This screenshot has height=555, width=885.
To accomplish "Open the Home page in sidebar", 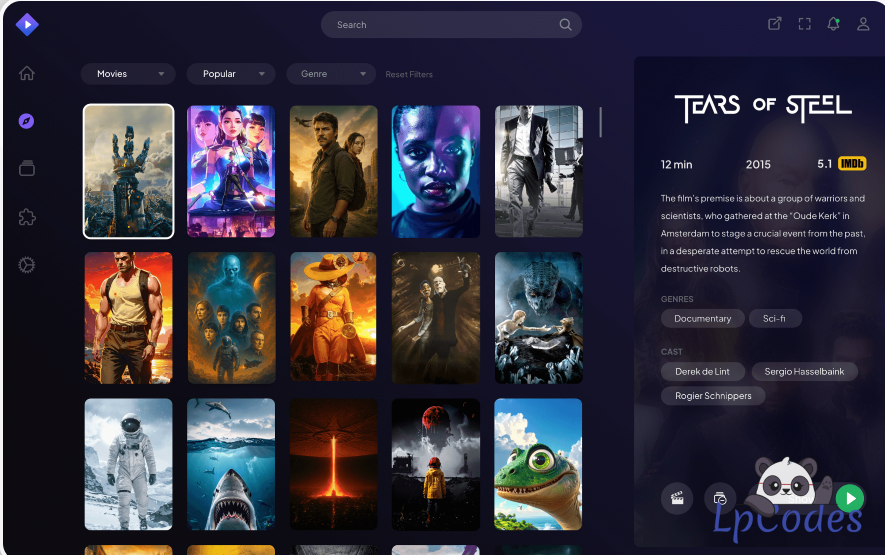I will (27, 73).
